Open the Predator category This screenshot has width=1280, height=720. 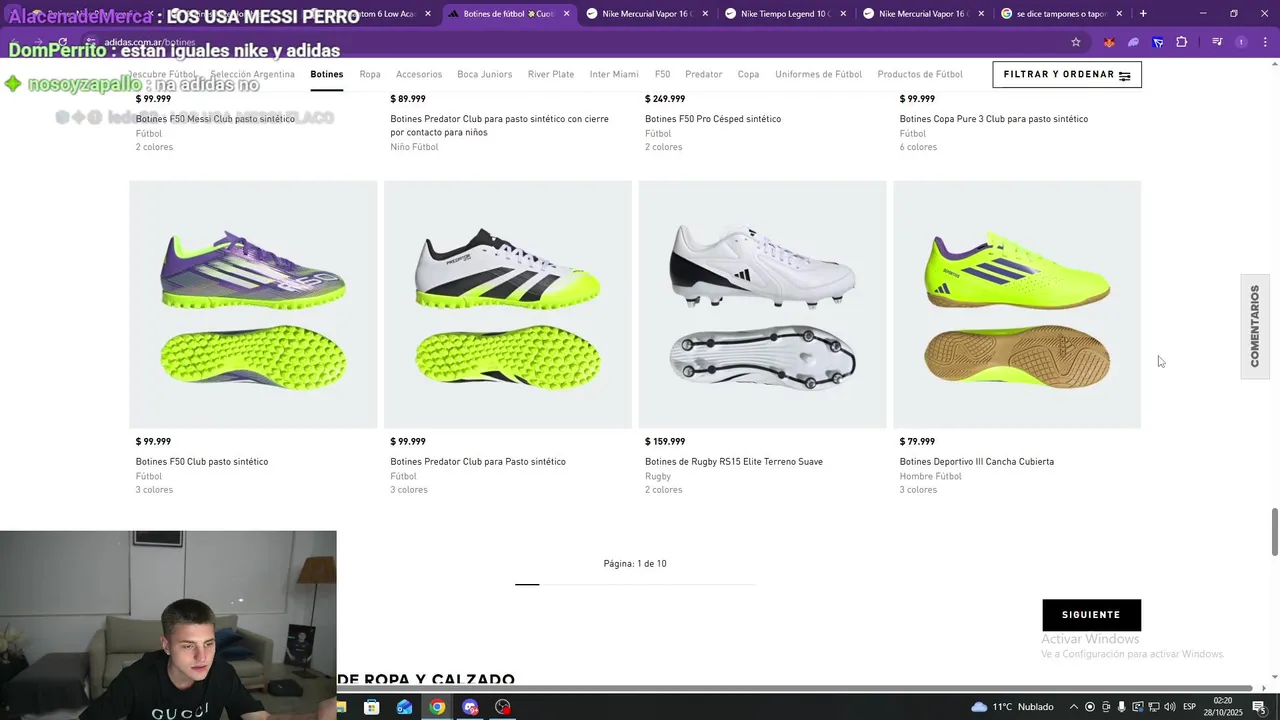click(704, 74)
